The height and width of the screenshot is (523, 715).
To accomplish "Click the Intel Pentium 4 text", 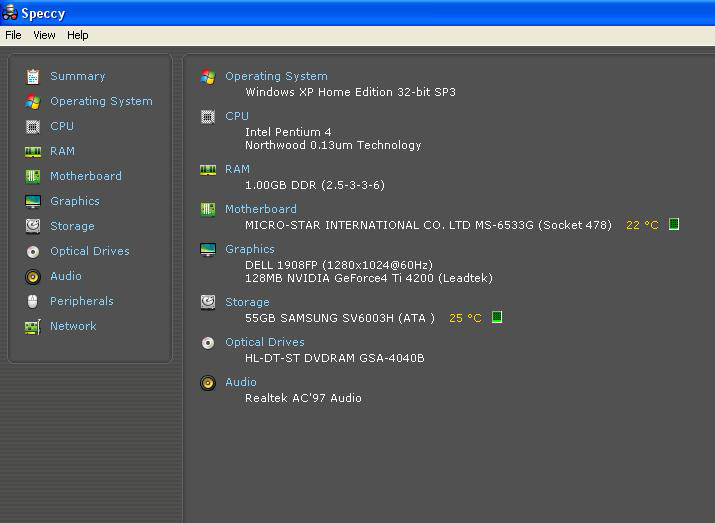I will coord(288,132).
